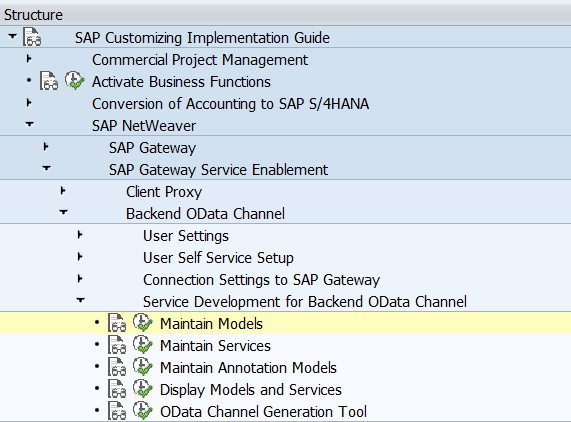Expand the Commercial Project Management node
The height and width of the screenshot is (422, 571).
pyautogui.click(x=29, y=59)
